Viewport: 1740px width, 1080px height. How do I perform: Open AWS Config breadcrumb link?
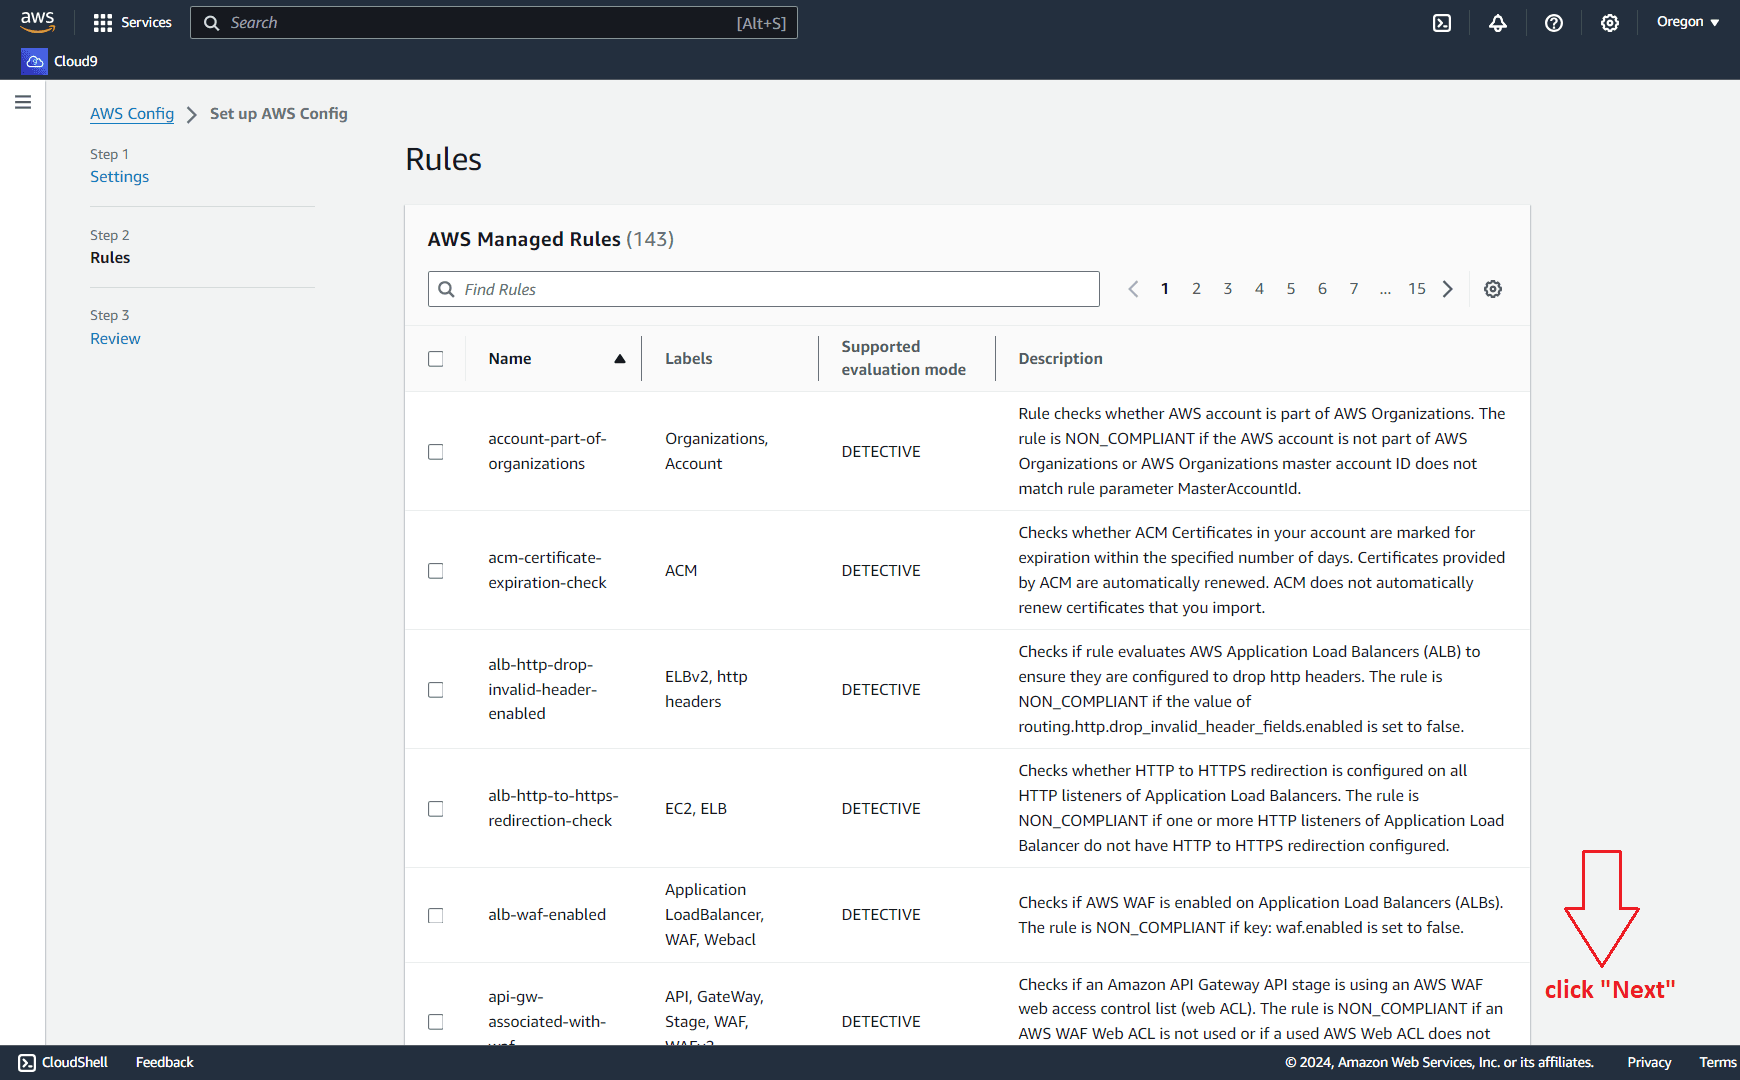(x=132, y=114)
